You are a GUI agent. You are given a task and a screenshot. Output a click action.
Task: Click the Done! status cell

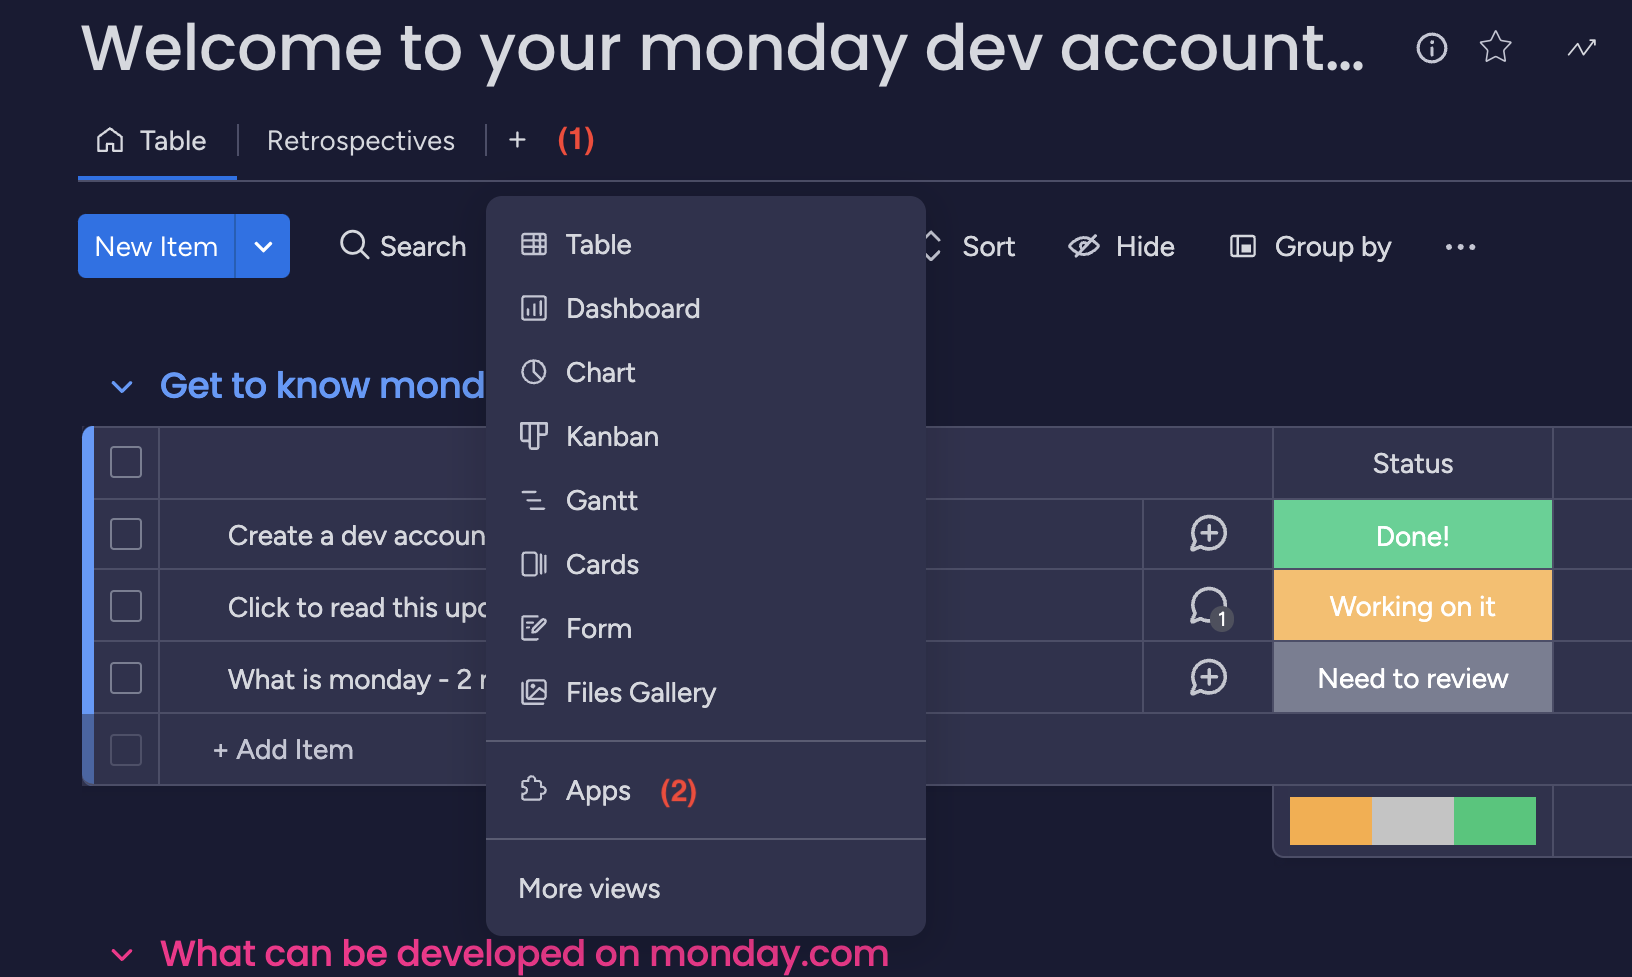click(1412, 535)
